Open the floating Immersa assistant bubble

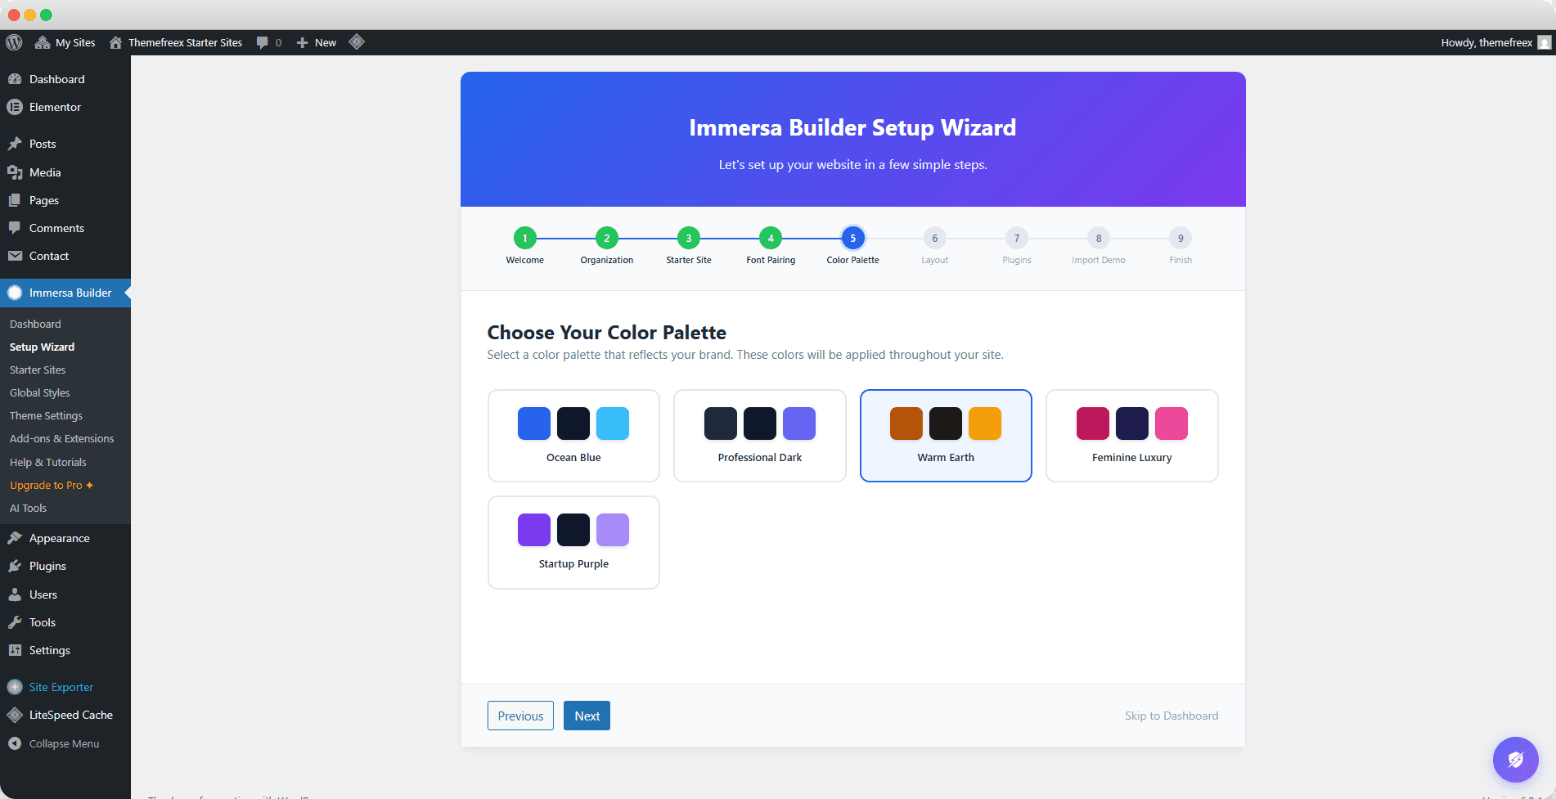point(1515,759)
